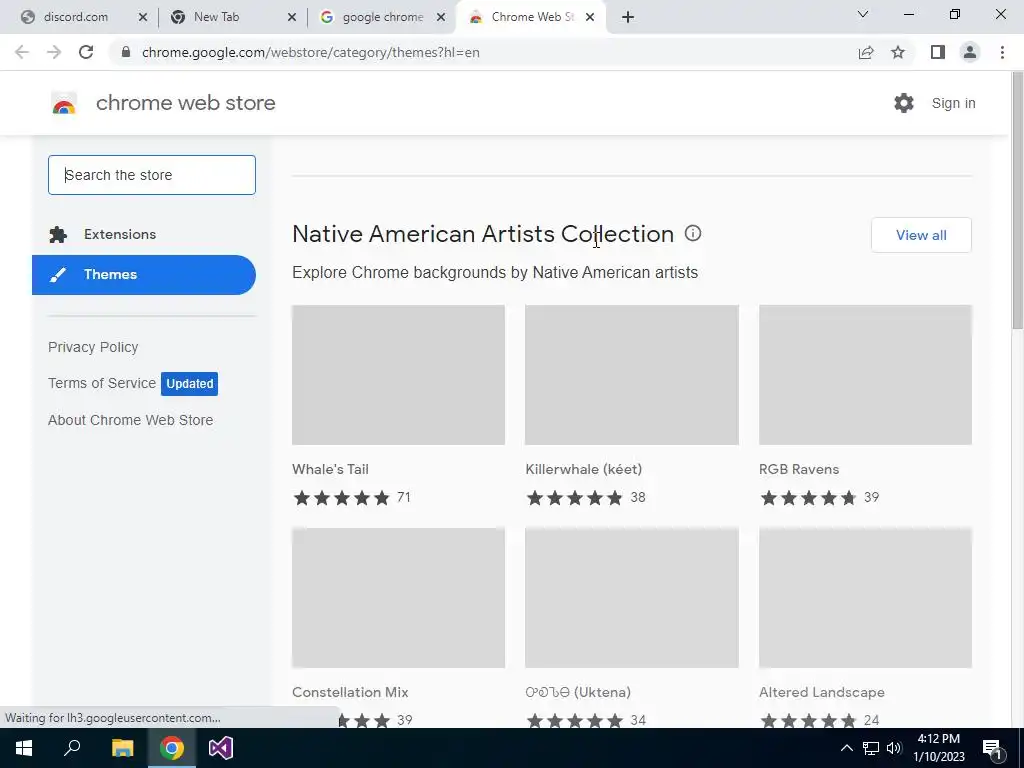Click the Killerwhale (kéet) title text
This screenshot has height=768, width=1024.
click(x=584, y=469)
